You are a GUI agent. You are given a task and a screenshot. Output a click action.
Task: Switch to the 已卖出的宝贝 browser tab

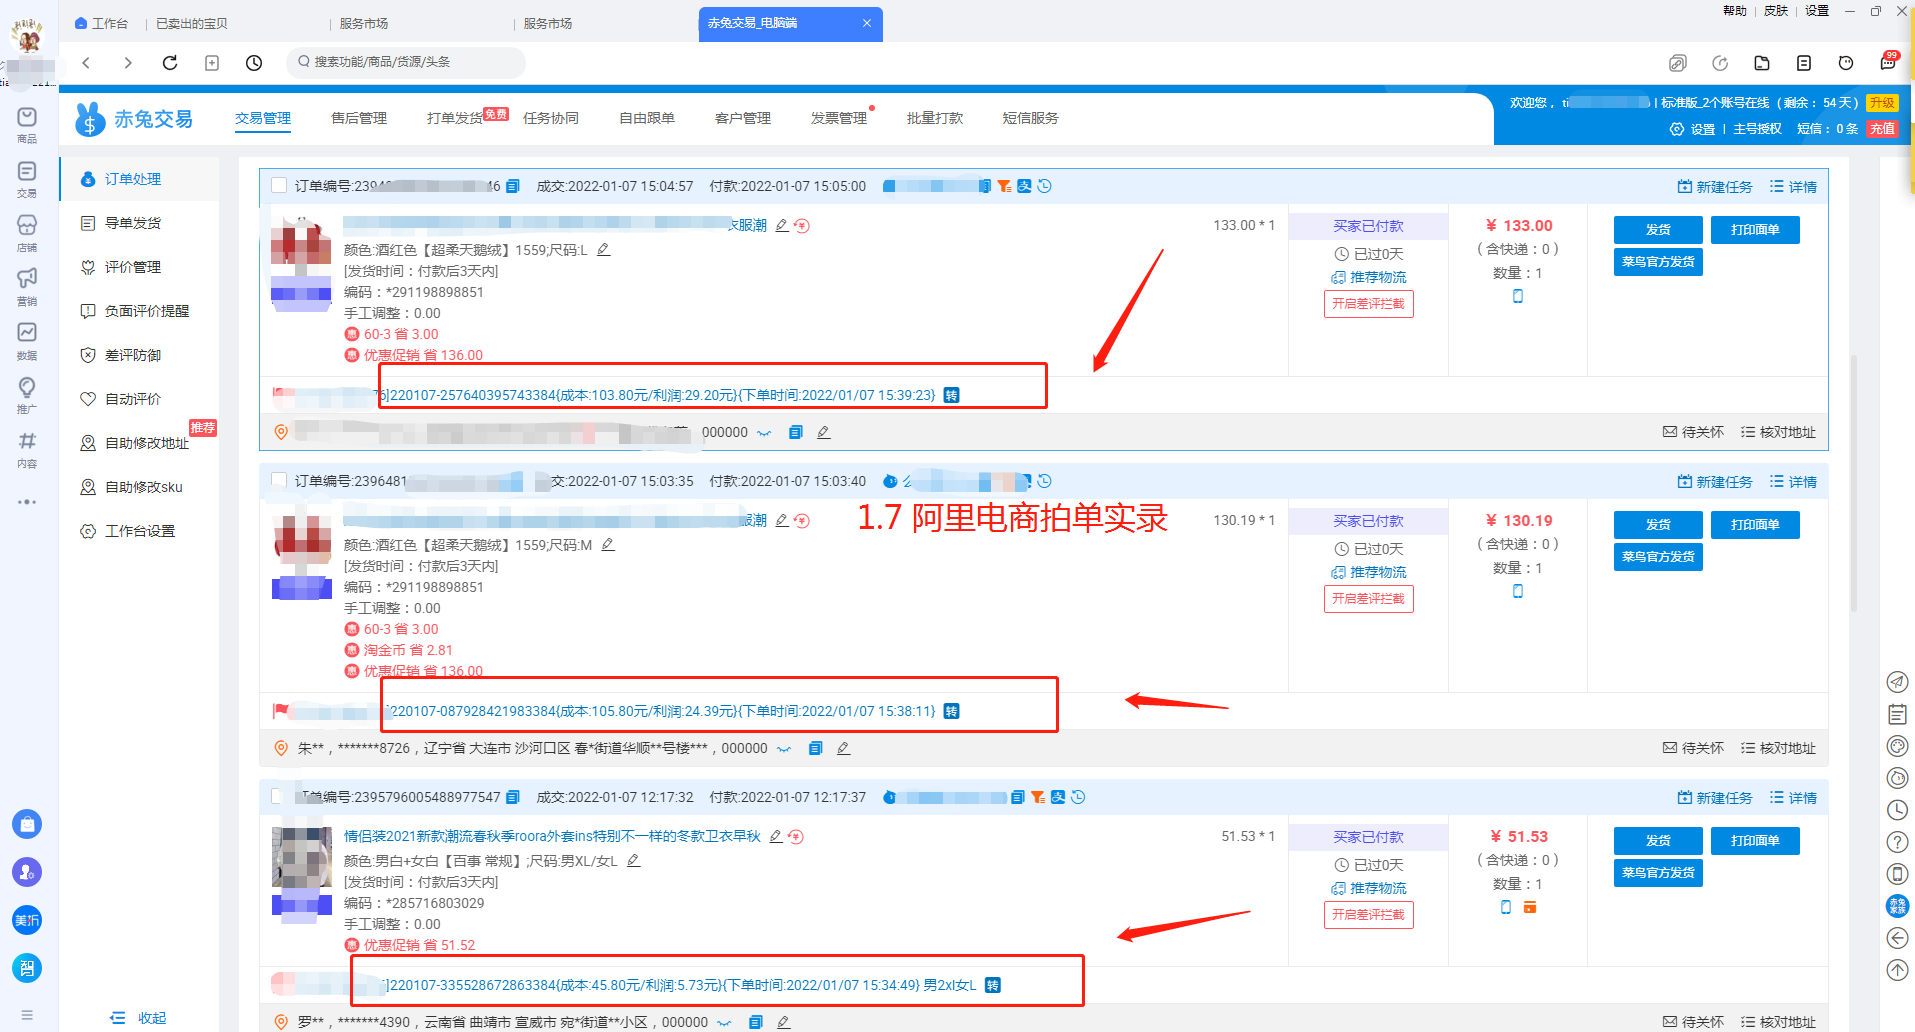192,23
